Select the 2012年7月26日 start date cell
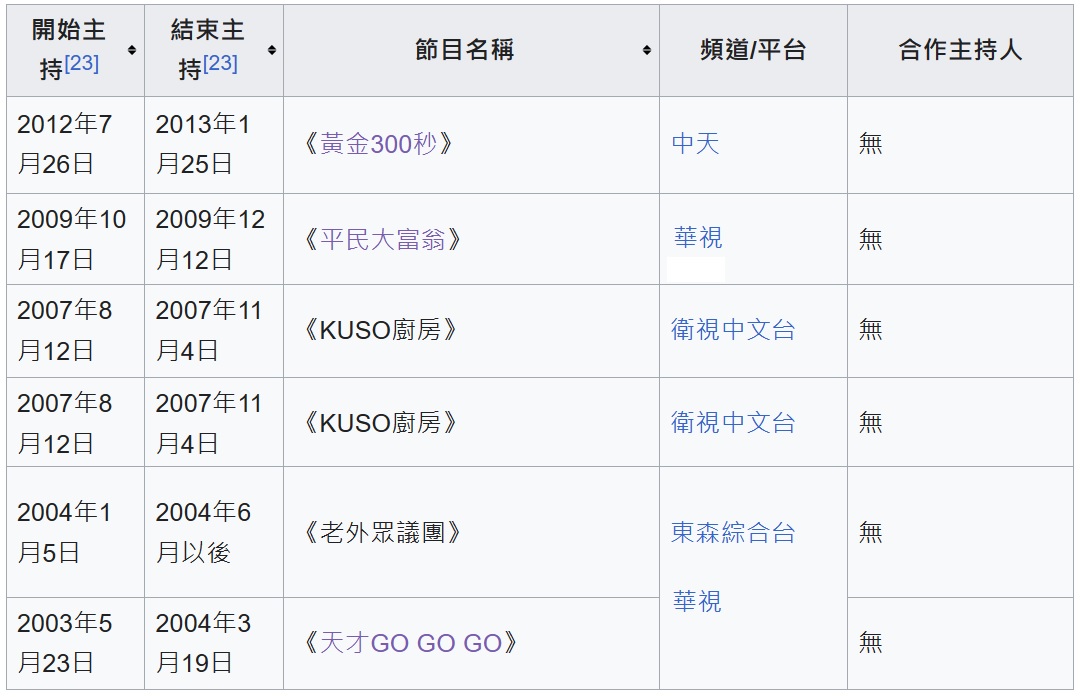Screen dimensions: 1080x697 tap(65, 144)
